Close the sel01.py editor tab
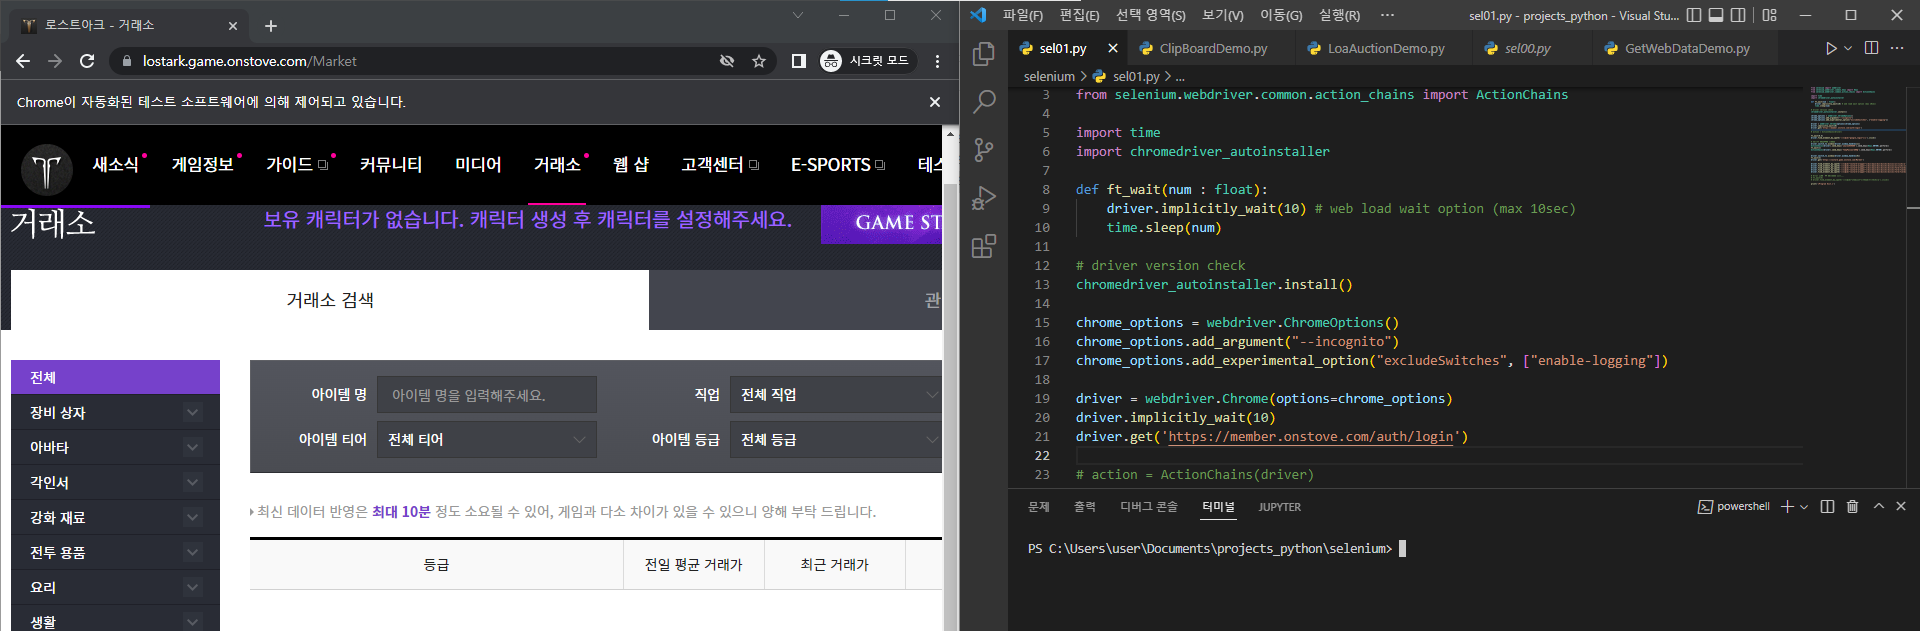 [1113, 48]
